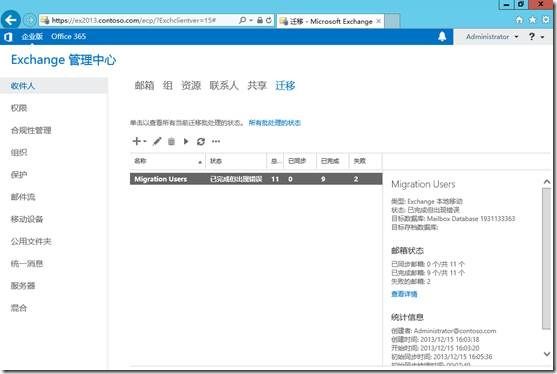Open the 共享 tab
Image resolution: width=557 pixels, height=374 pixels.
257,86
